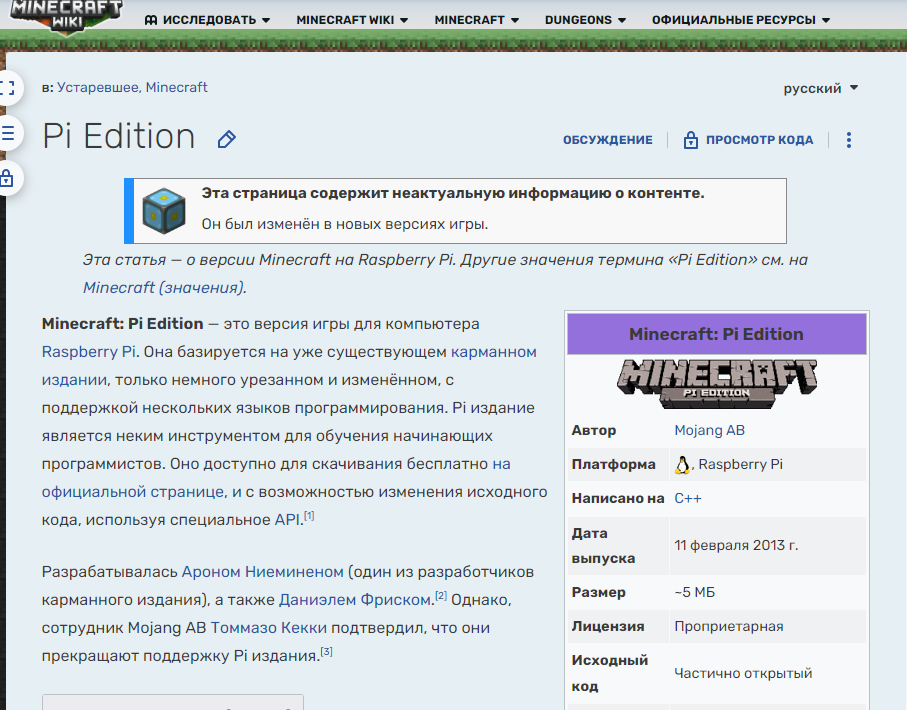
Task: Click the Автор label in infobox
Action: click(594, 431)
